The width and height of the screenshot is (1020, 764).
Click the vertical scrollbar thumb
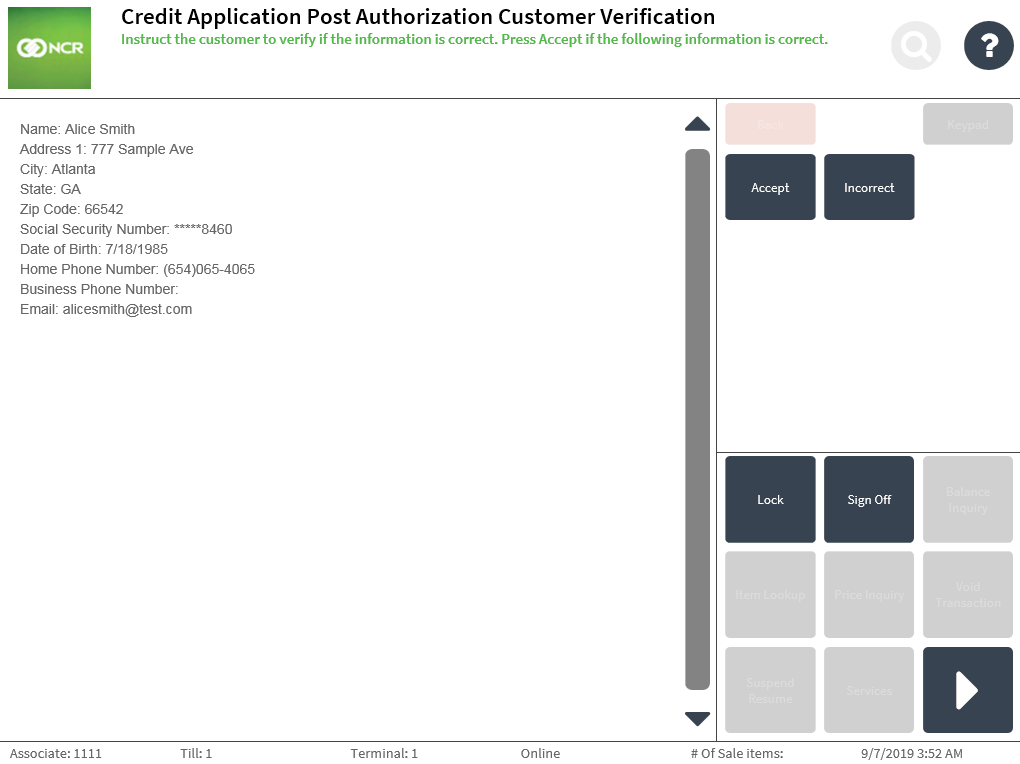(697, 419)
